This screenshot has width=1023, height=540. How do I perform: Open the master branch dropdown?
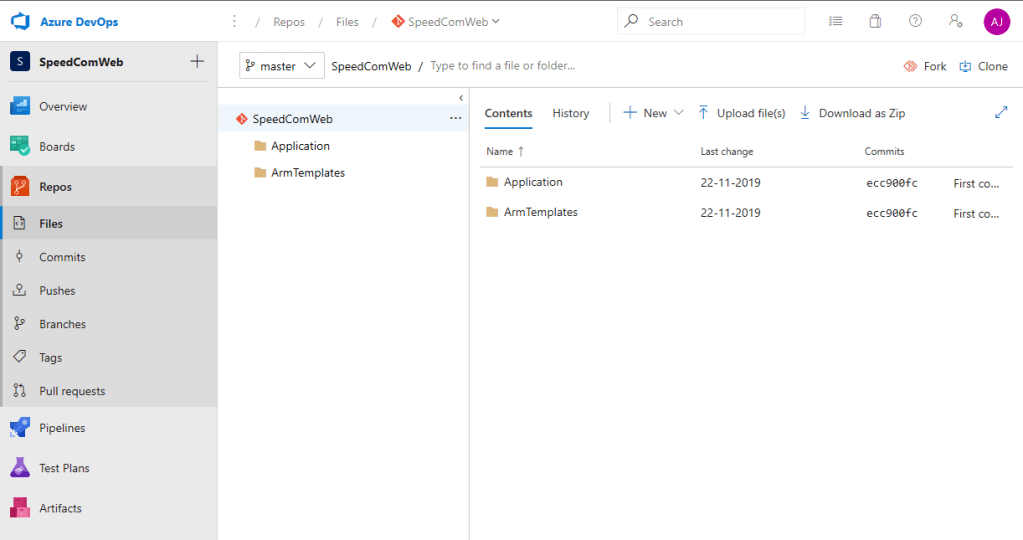[282, 66]
